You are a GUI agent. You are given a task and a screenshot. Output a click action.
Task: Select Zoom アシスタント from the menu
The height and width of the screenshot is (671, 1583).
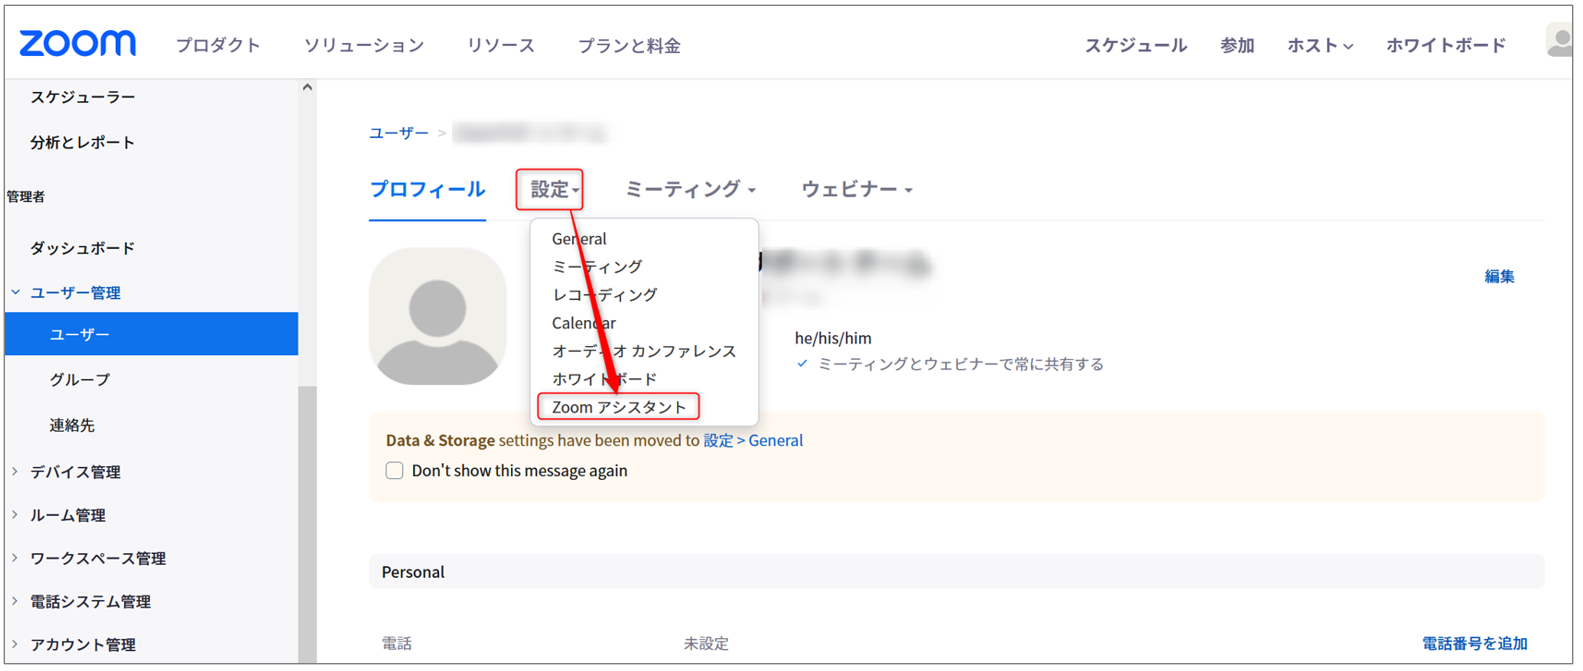619,407
